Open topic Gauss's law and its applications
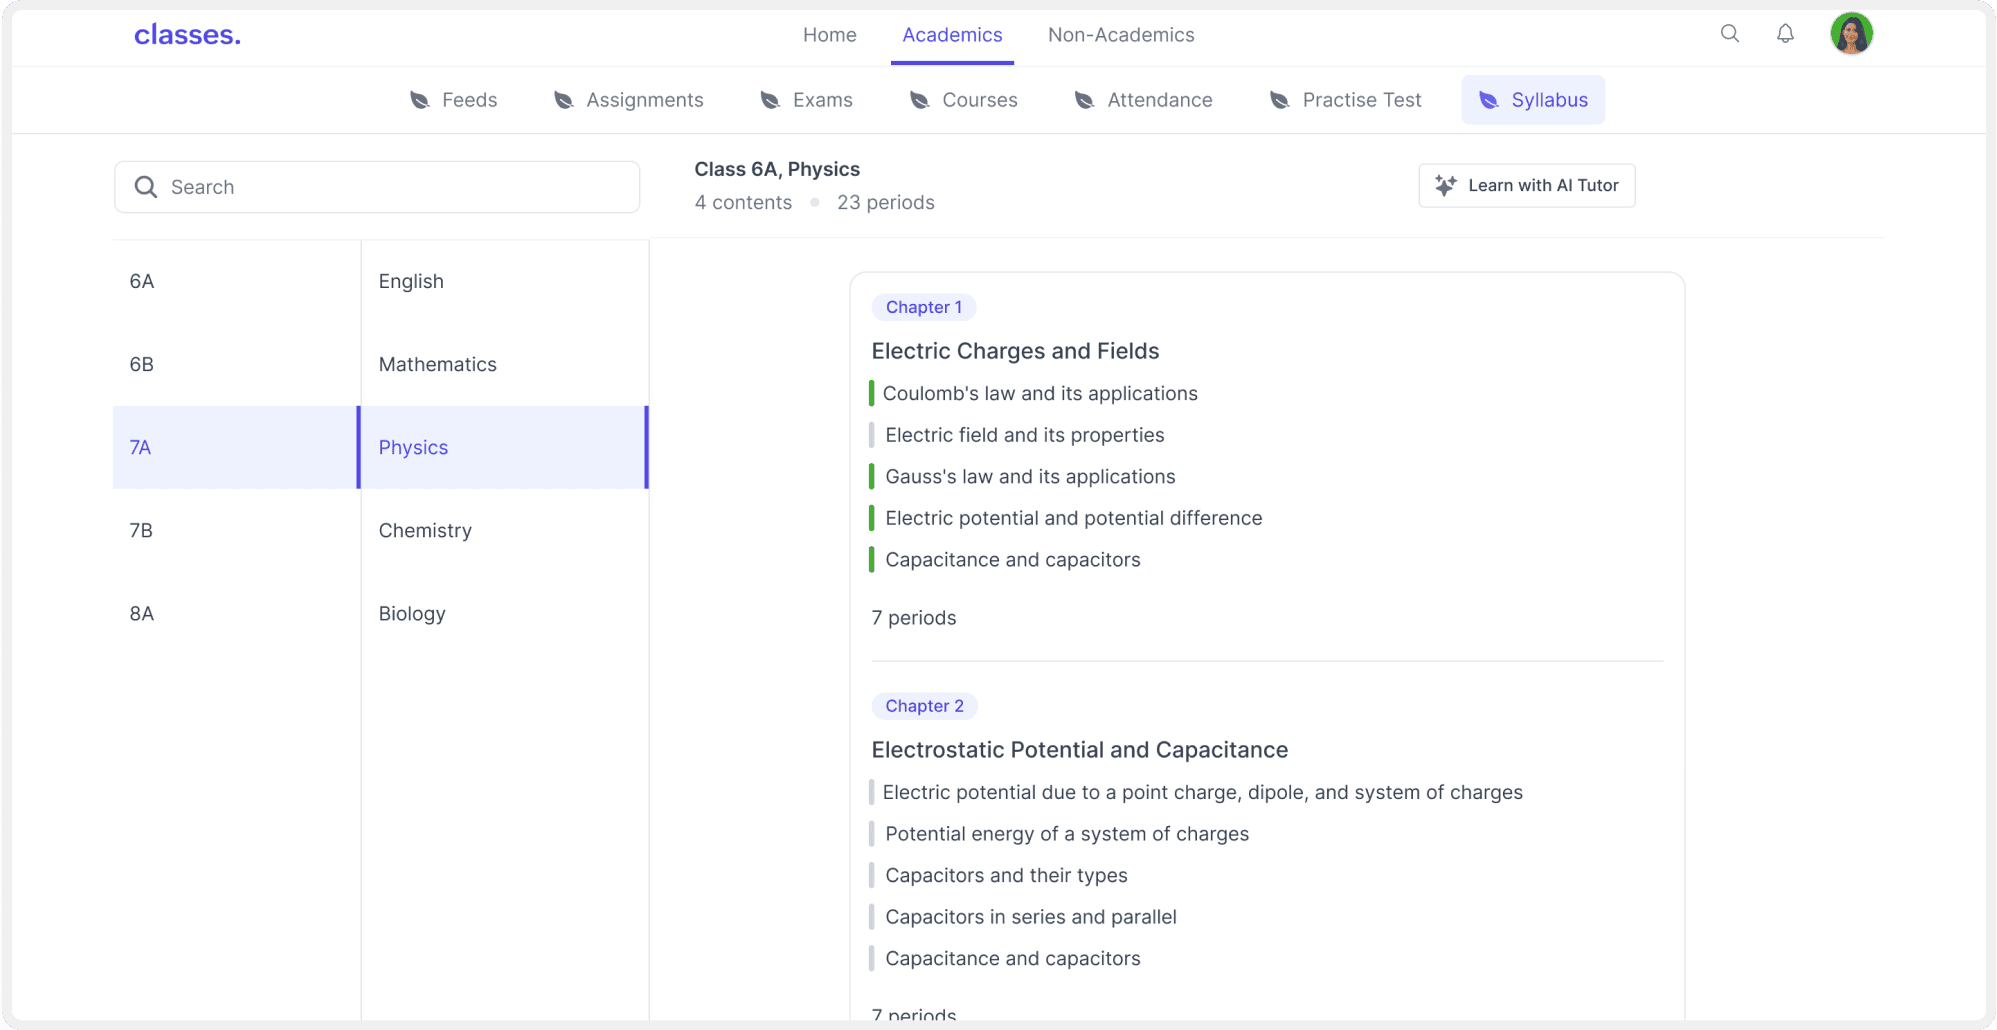The image size is (1997, 1030). click(1029, 477)
